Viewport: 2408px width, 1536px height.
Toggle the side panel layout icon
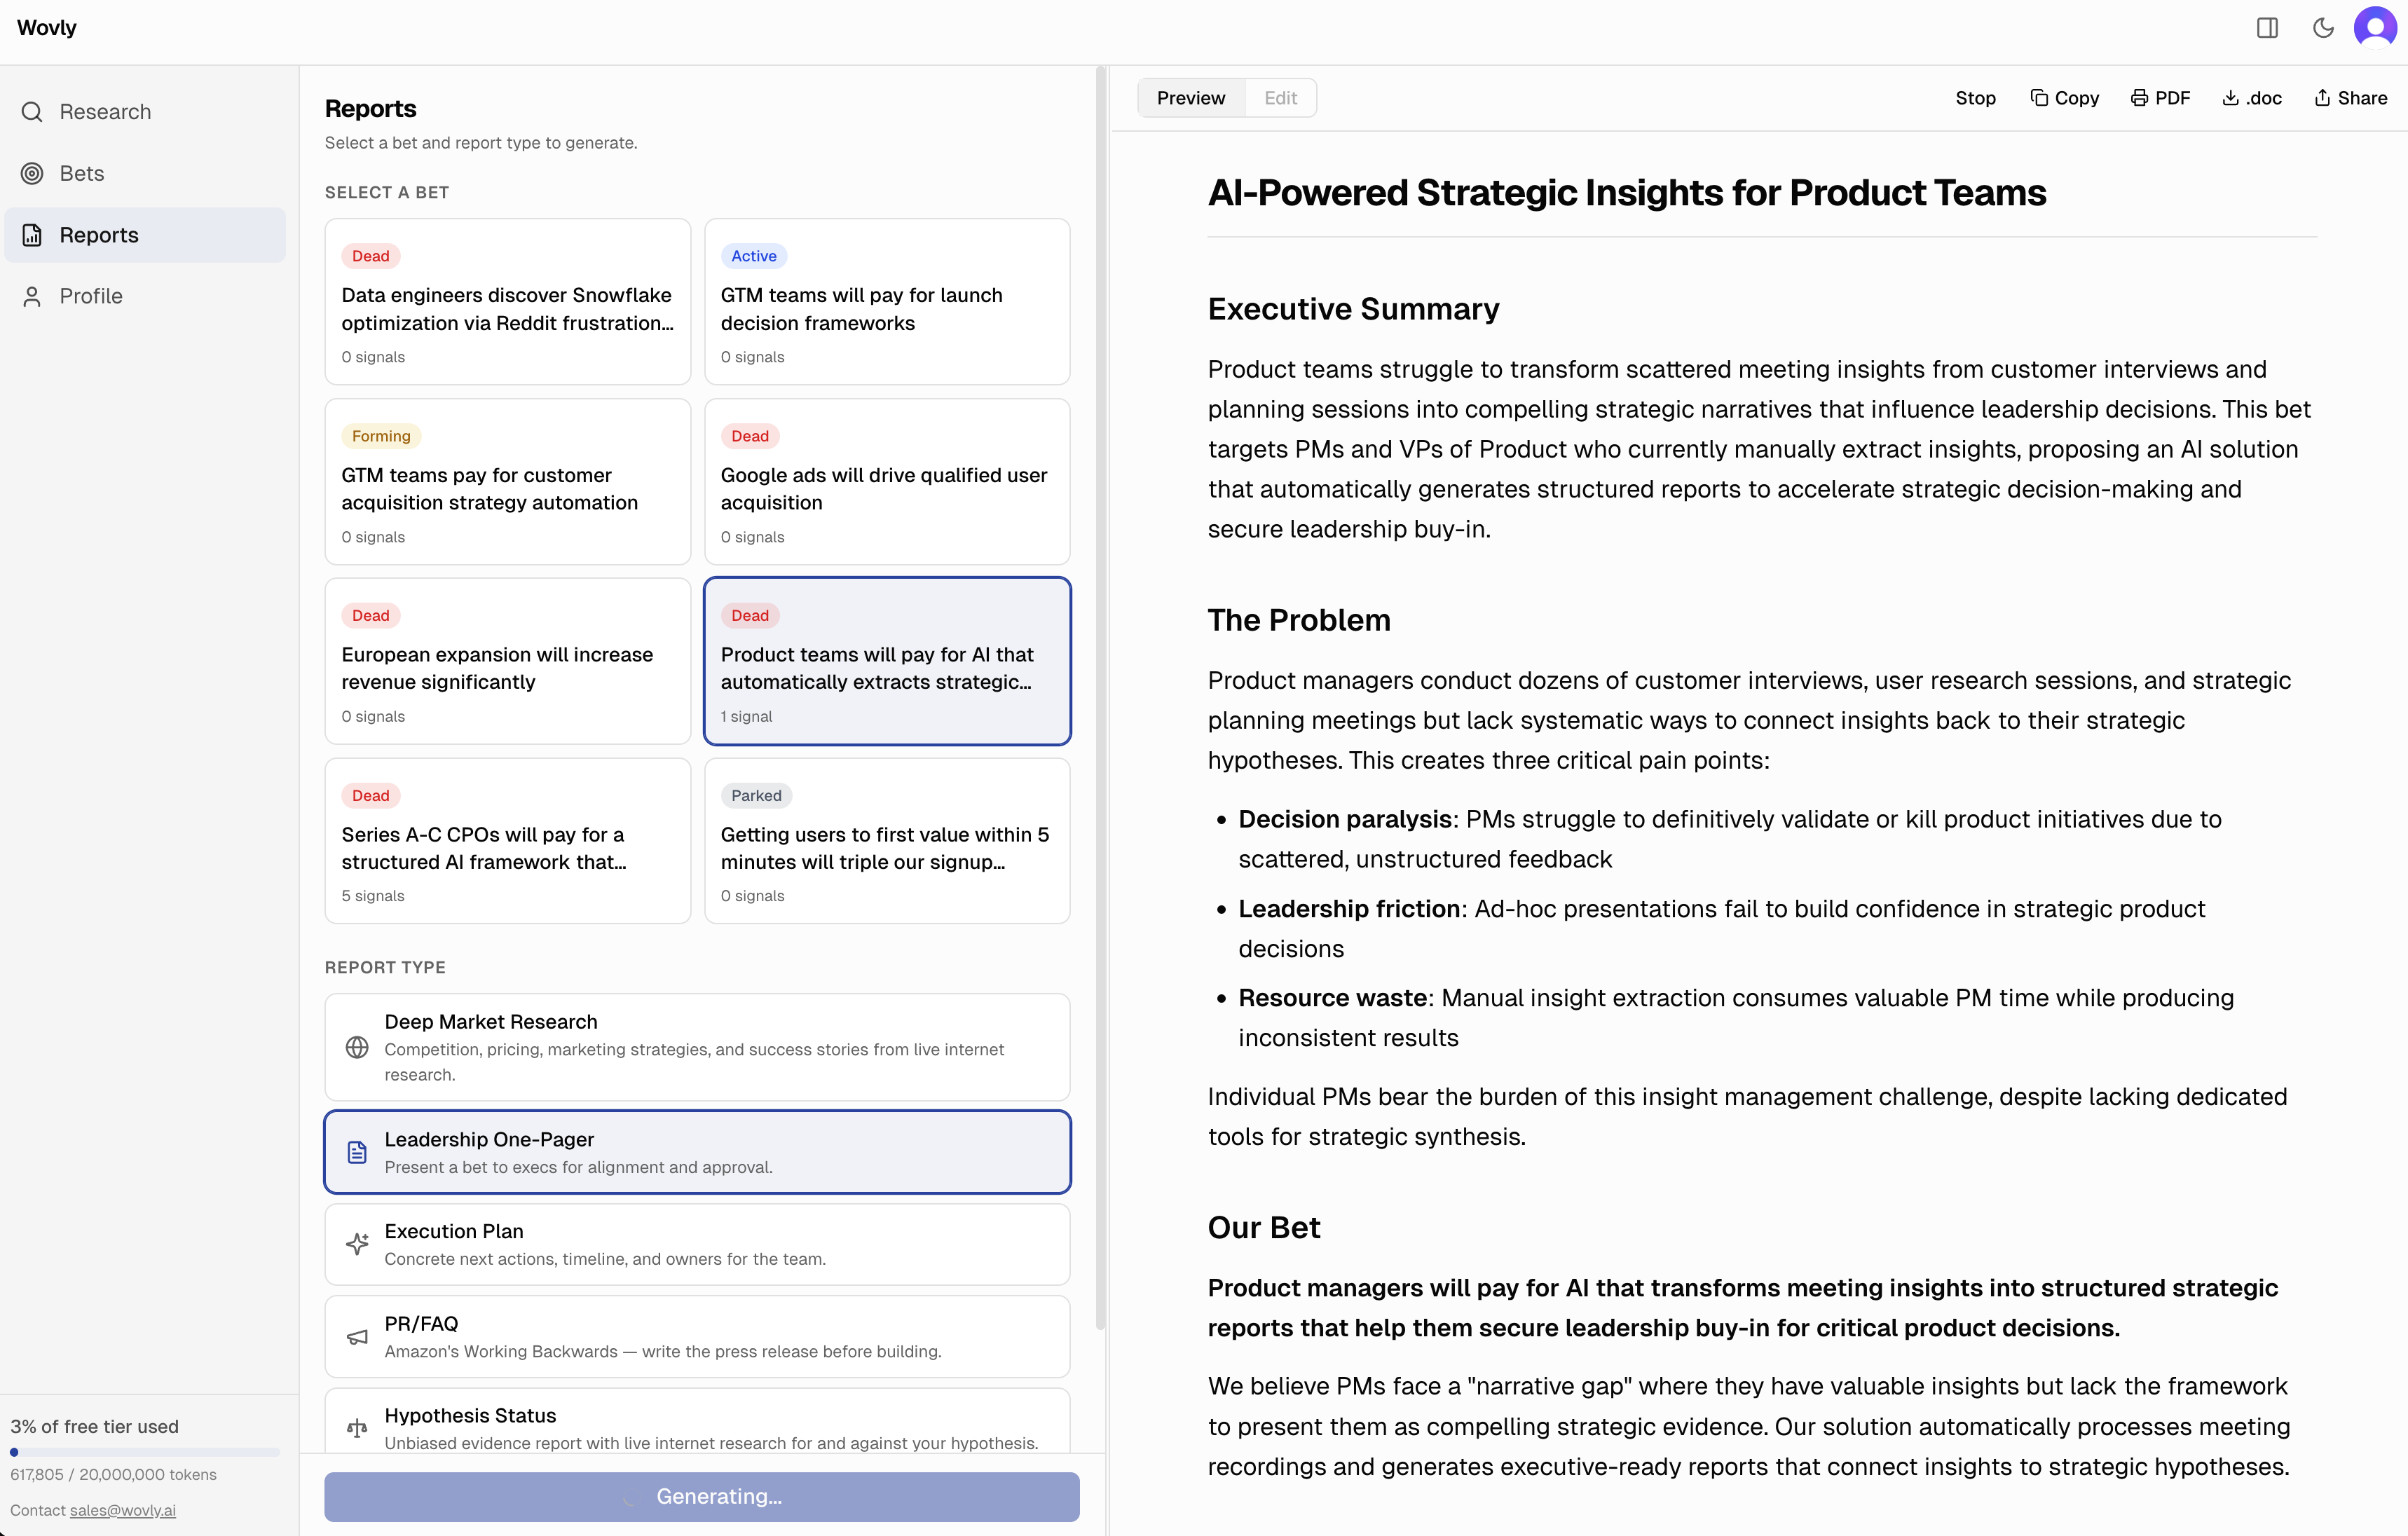(x=2267, y=28)
